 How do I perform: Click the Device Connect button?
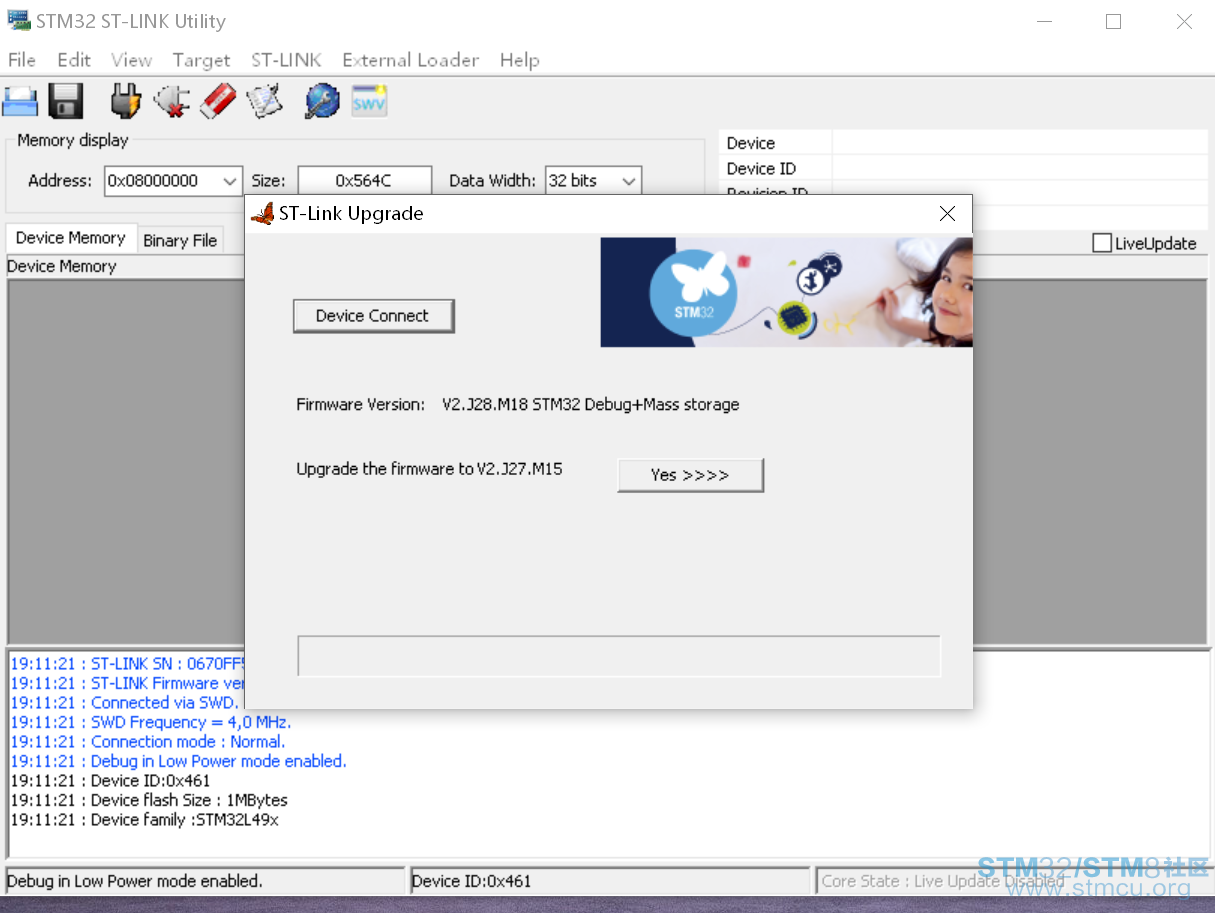pos(373,316)
